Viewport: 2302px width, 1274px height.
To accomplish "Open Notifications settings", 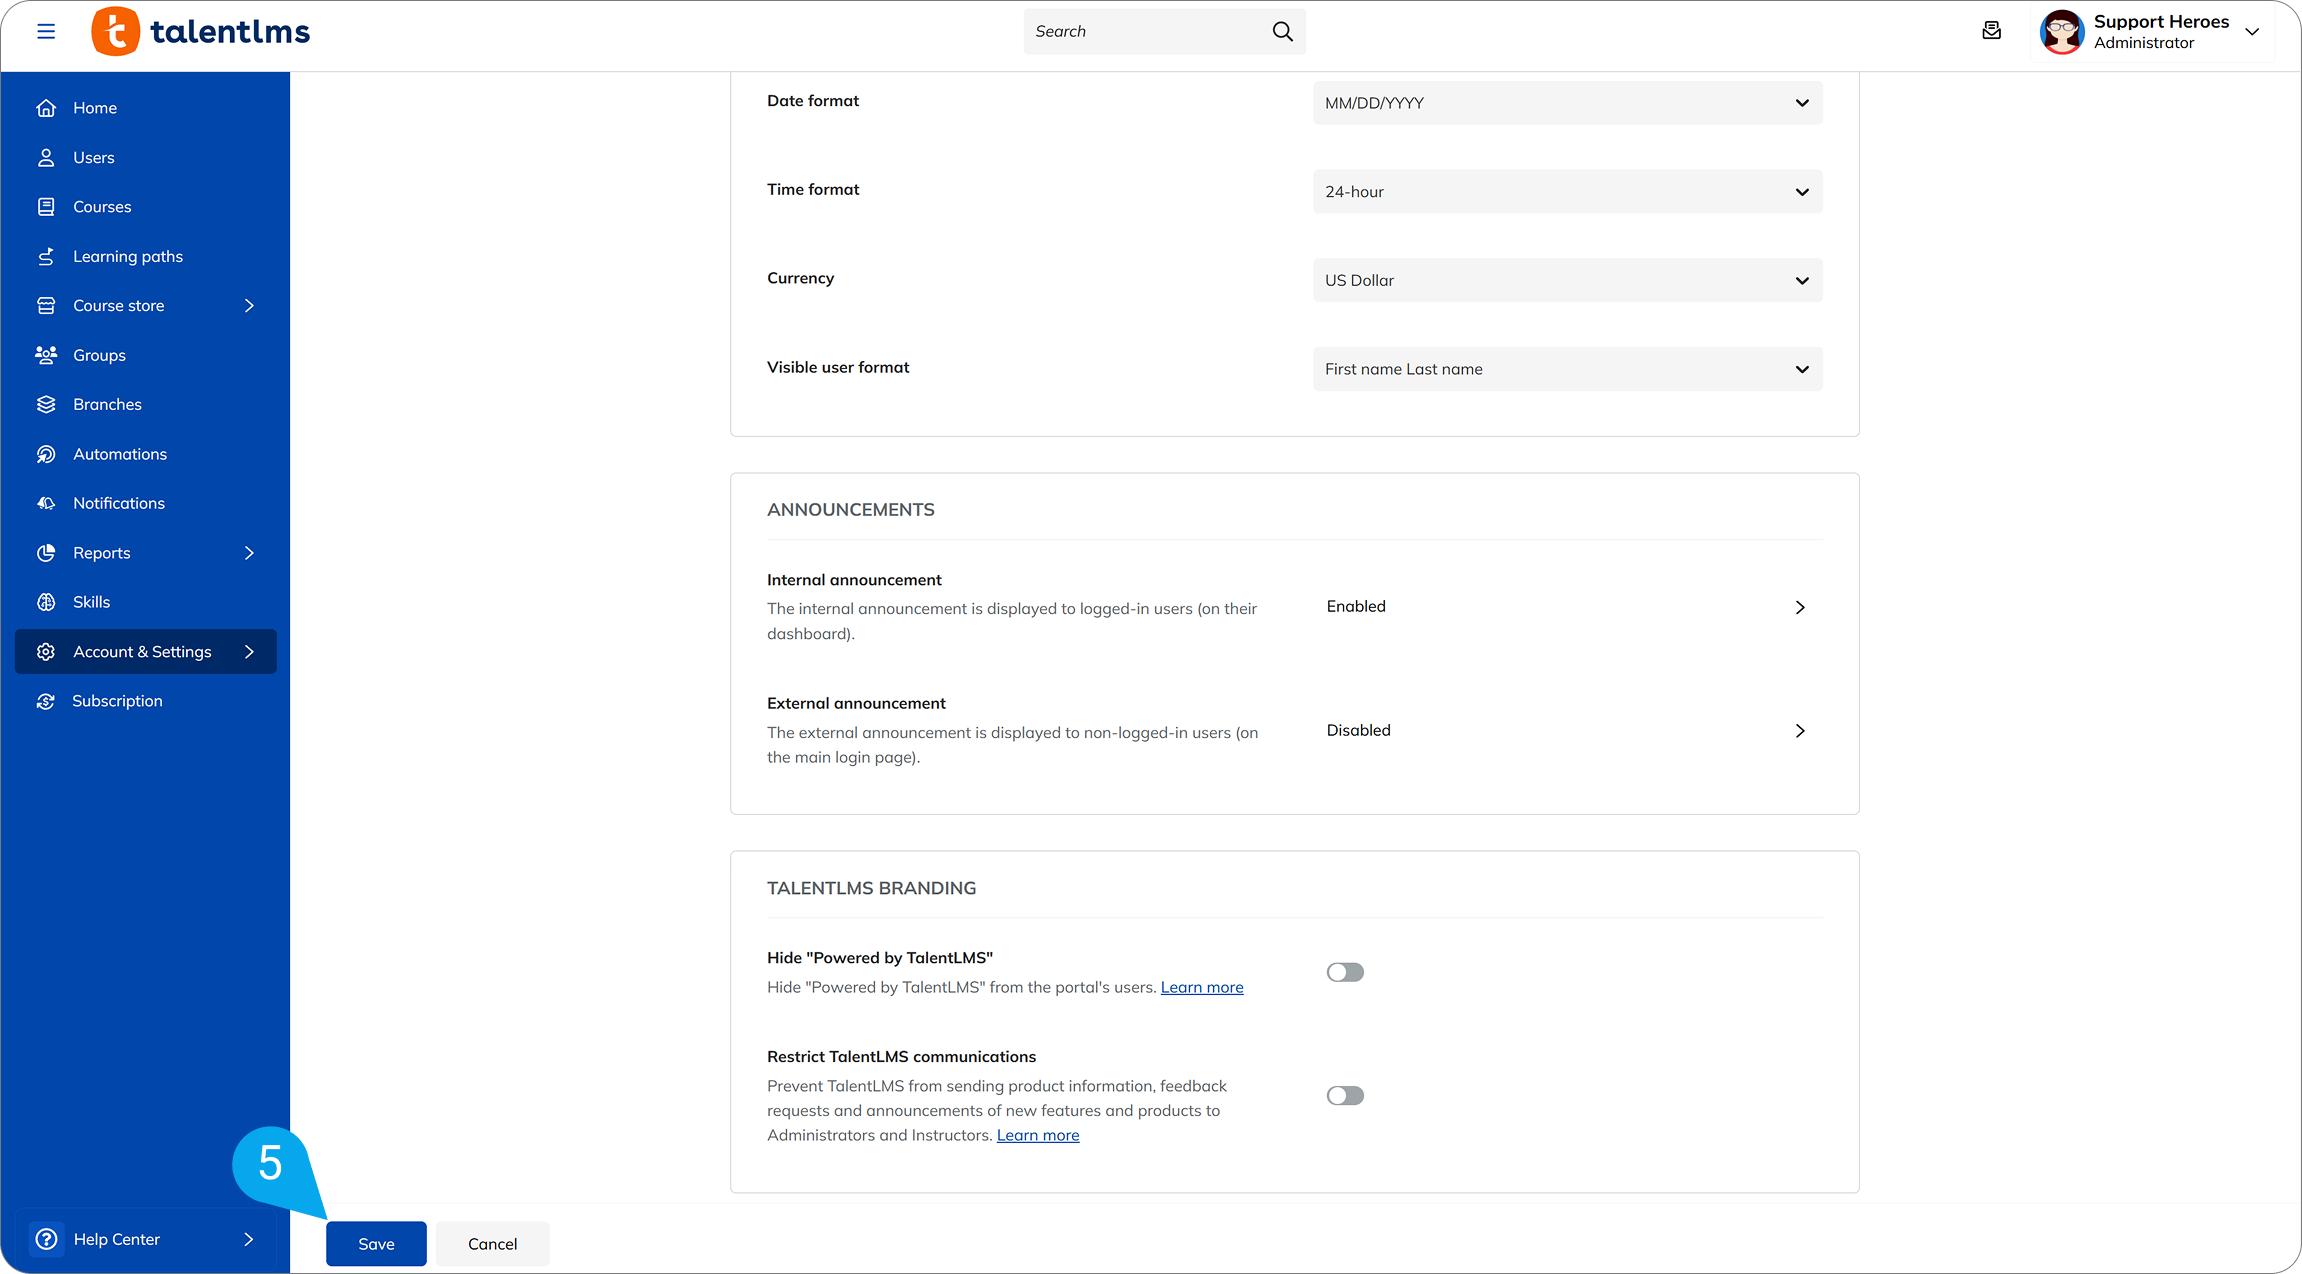I will 118,503.
